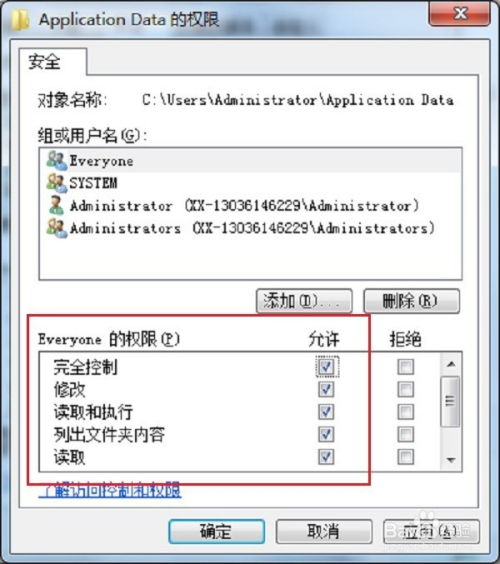The width and height of the screenshot is (500, 564).
Task: Select the SYSTEM group icon
Action: tap(57, 183)
